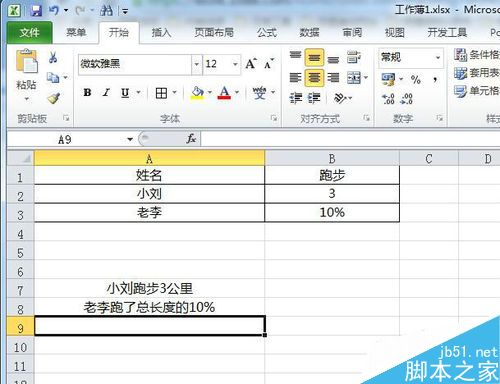Click the Excel application icon in title bar
Image resolution: width=500 pixels, height=384 pixels.
[x=14, y=11]
